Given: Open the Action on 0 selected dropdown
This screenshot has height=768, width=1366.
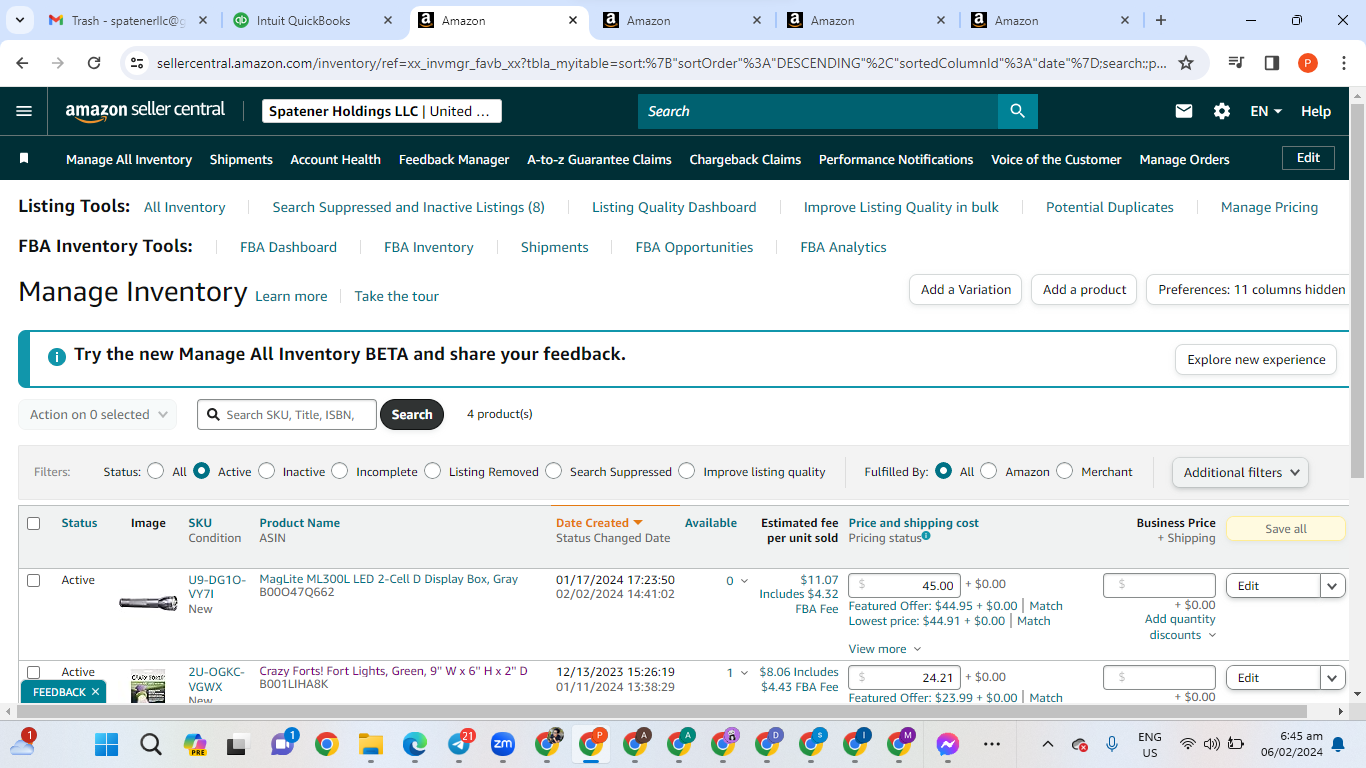Looking at the screenshot, I should point(98,414).
